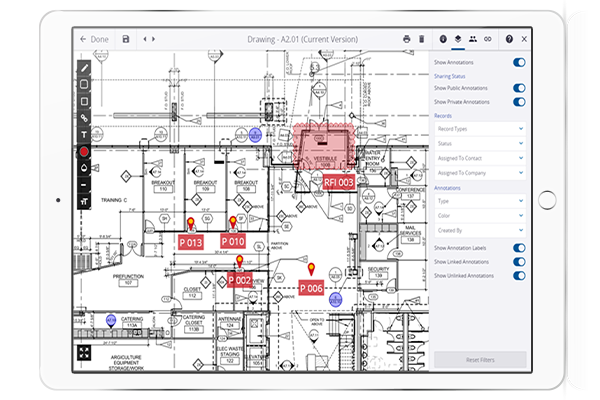Select the pencil drawing tool
Viewport: 600px width, 400px height.
click(x=84, y=67)
